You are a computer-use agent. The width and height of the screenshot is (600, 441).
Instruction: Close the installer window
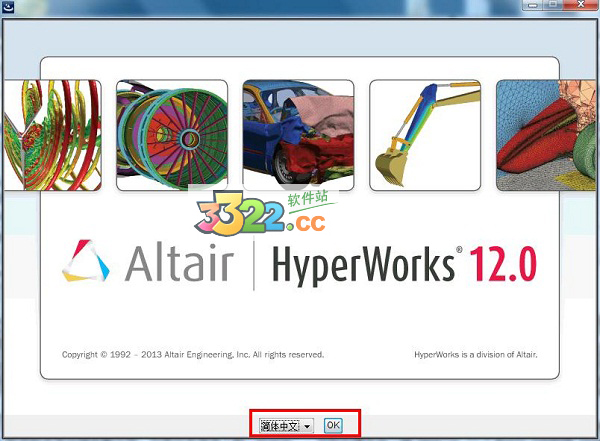(x=580, y=5)
